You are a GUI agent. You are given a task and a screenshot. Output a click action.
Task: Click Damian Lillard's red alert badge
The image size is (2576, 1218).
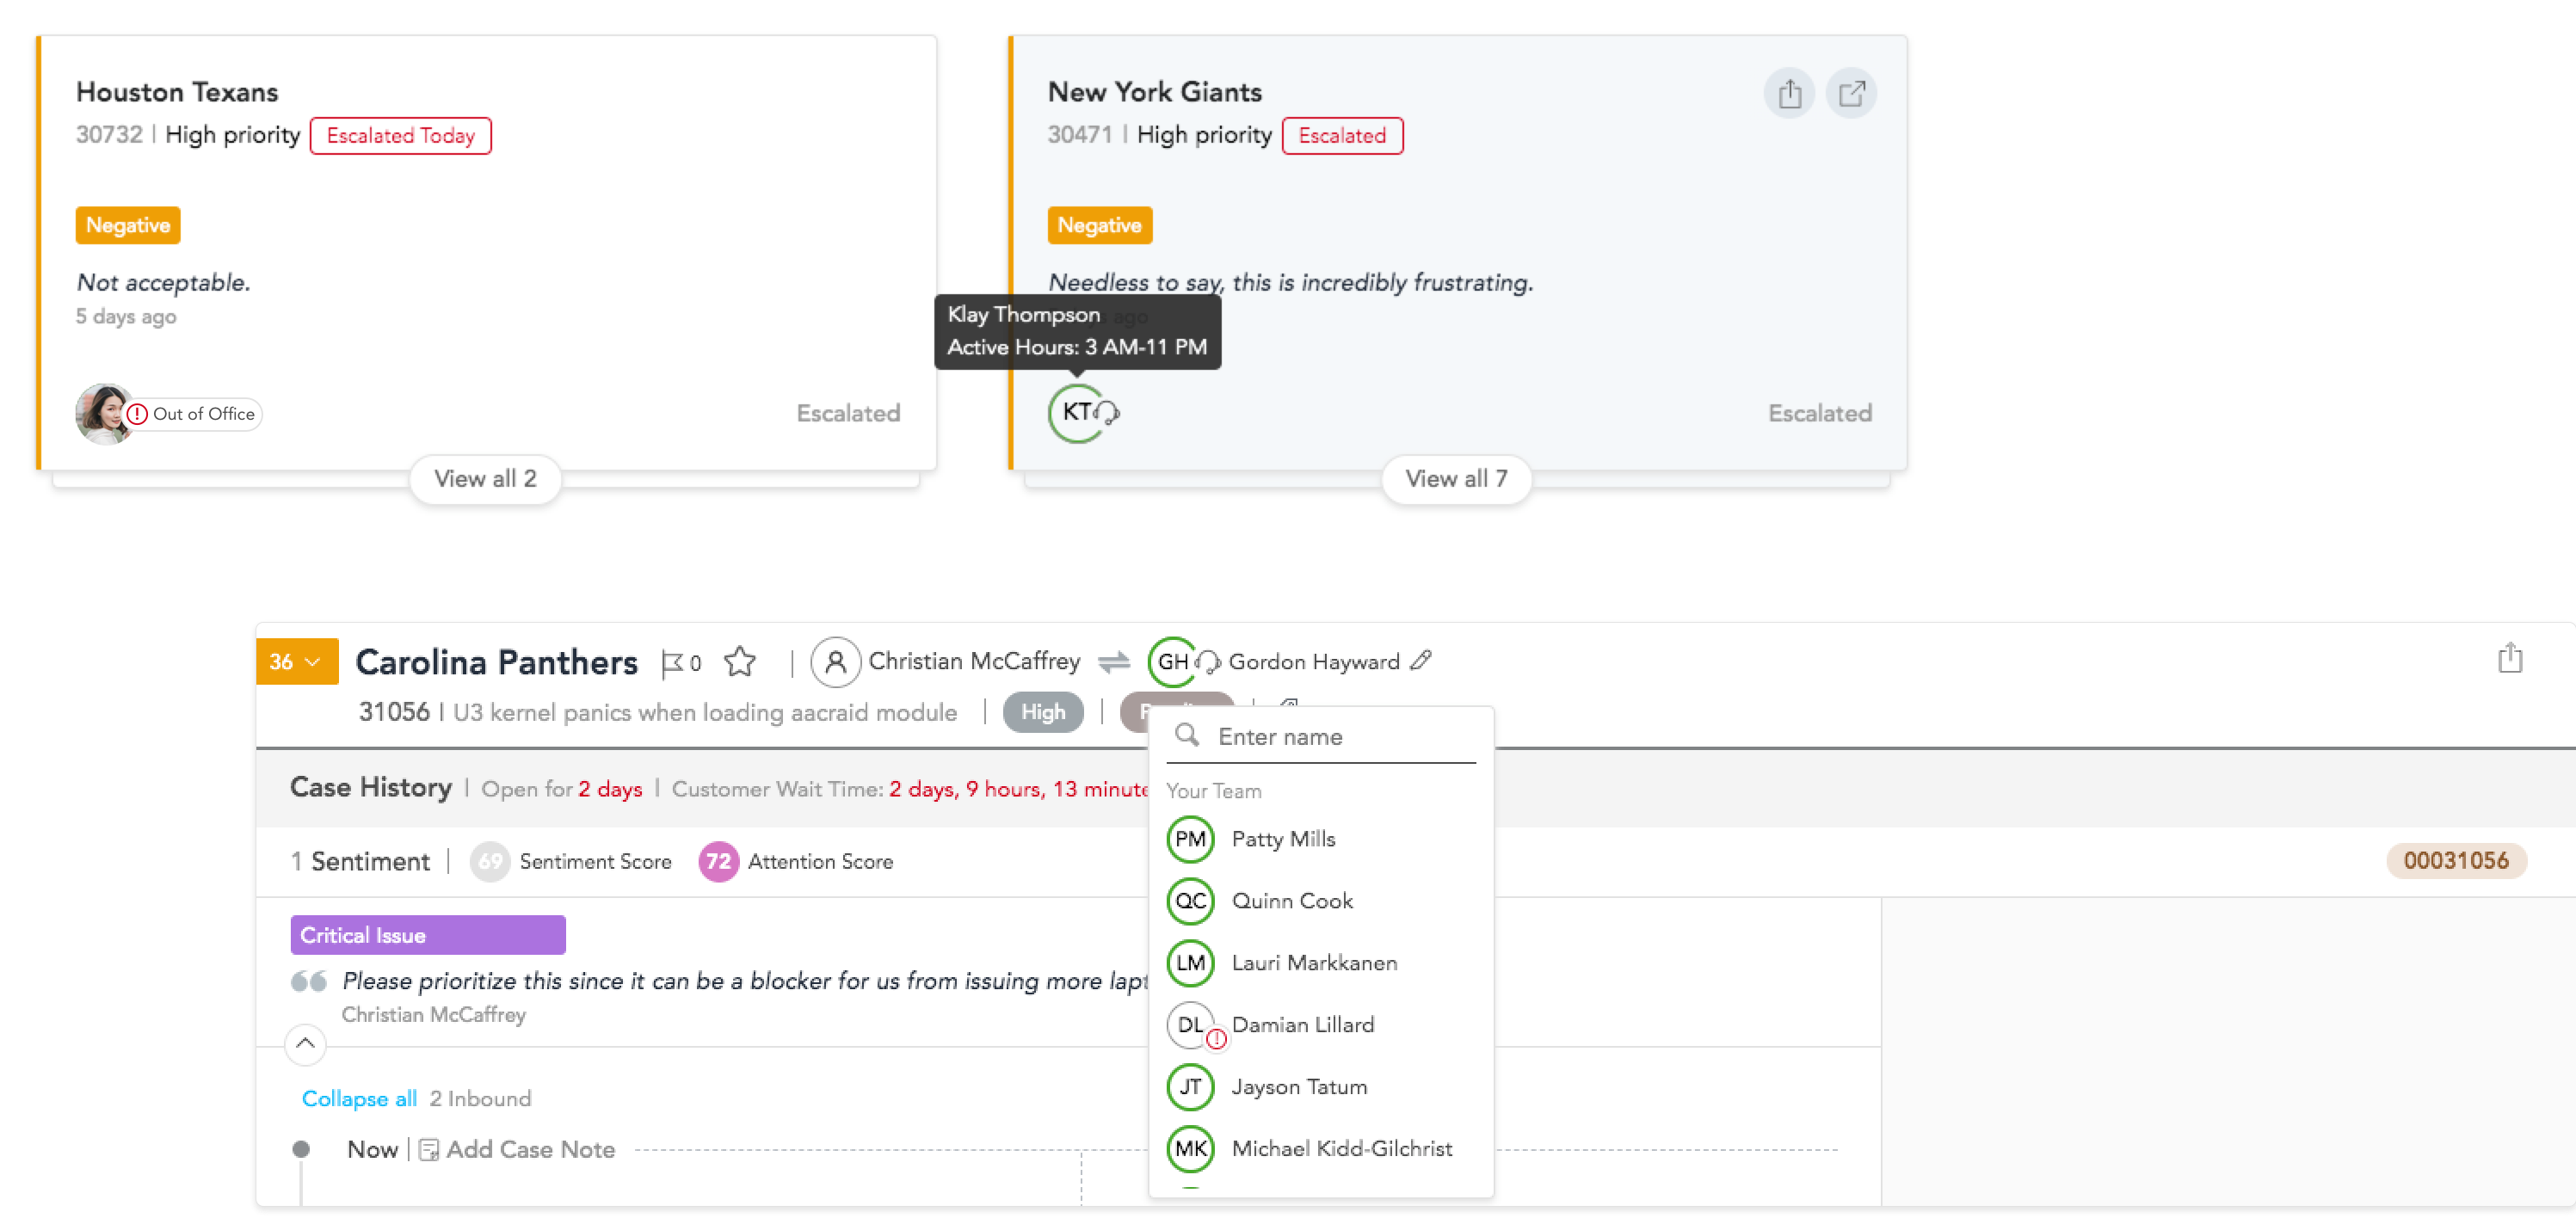click(x=1216, y=1039)
